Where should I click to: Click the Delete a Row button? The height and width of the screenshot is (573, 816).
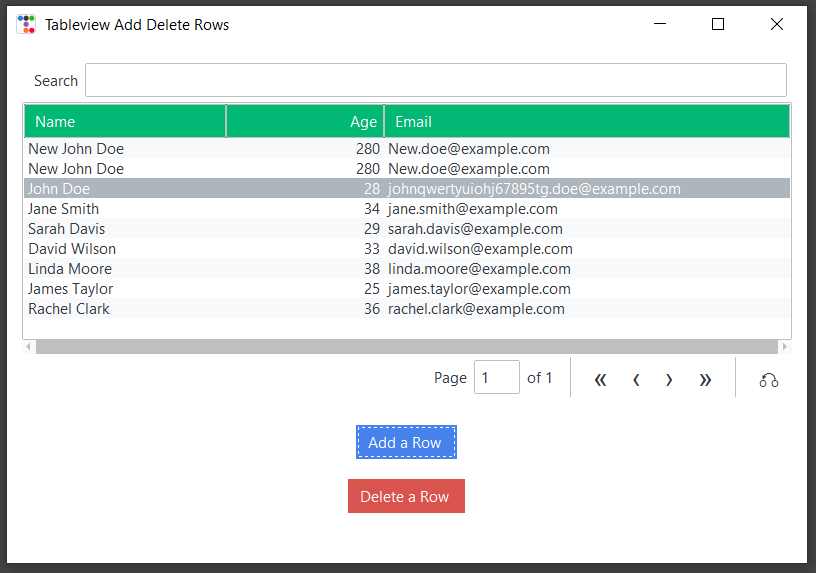coord(406,496)
